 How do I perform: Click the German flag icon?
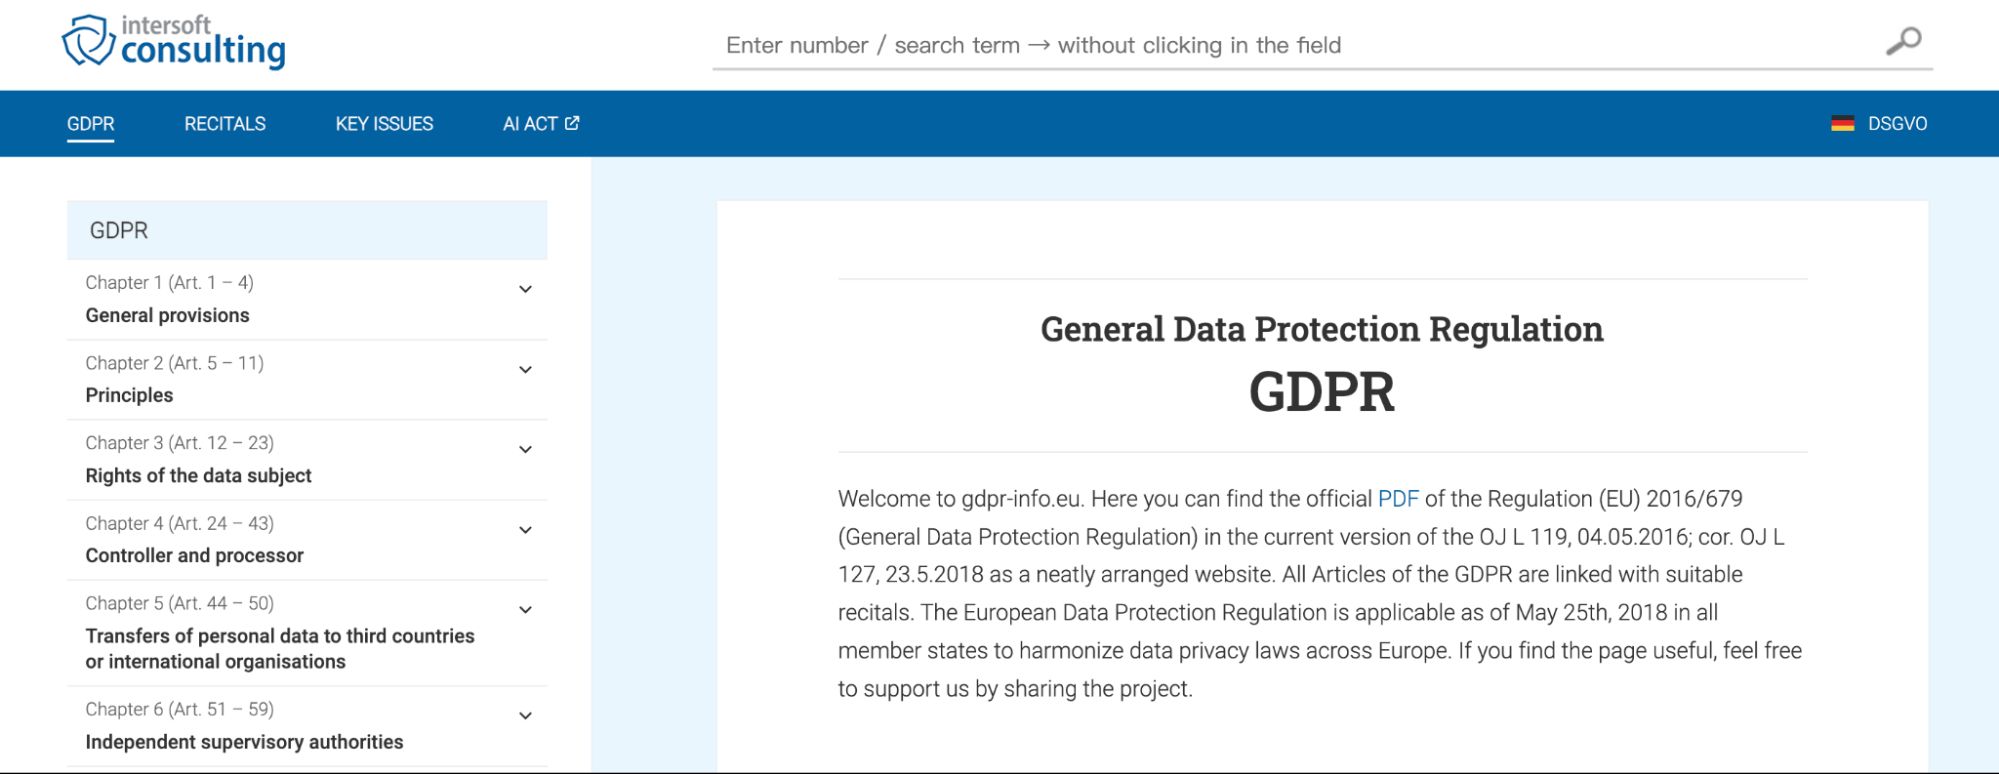pyautogui.click(x=1842, y=123)
